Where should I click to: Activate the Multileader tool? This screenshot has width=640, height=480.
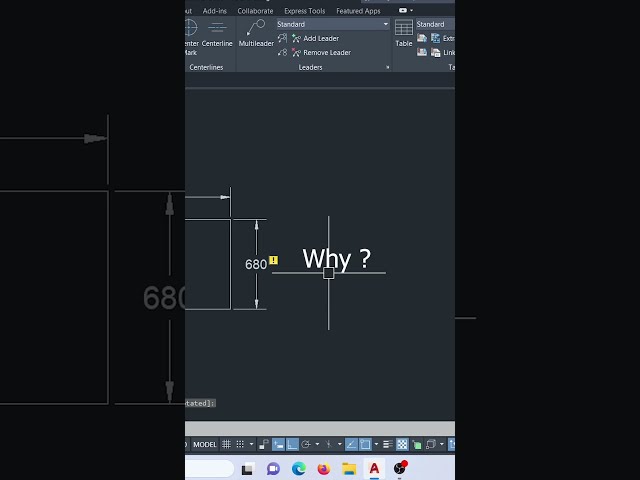256,33
